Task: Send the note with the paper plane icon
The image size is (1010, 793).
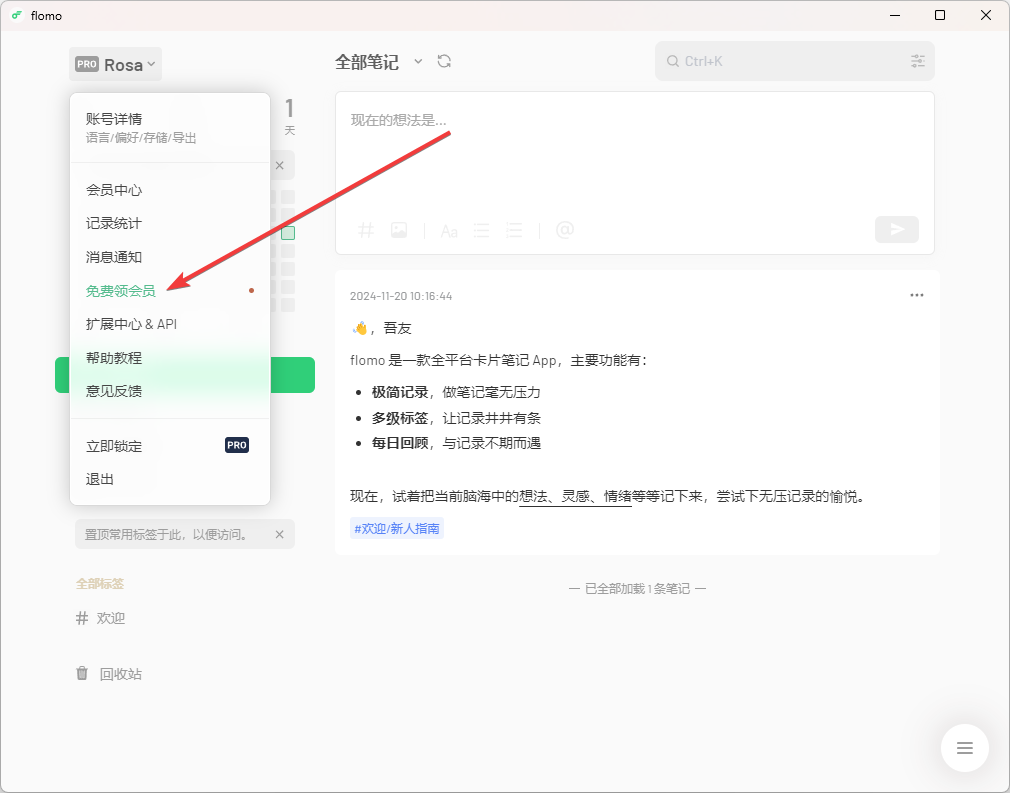Action: point(896,229)
